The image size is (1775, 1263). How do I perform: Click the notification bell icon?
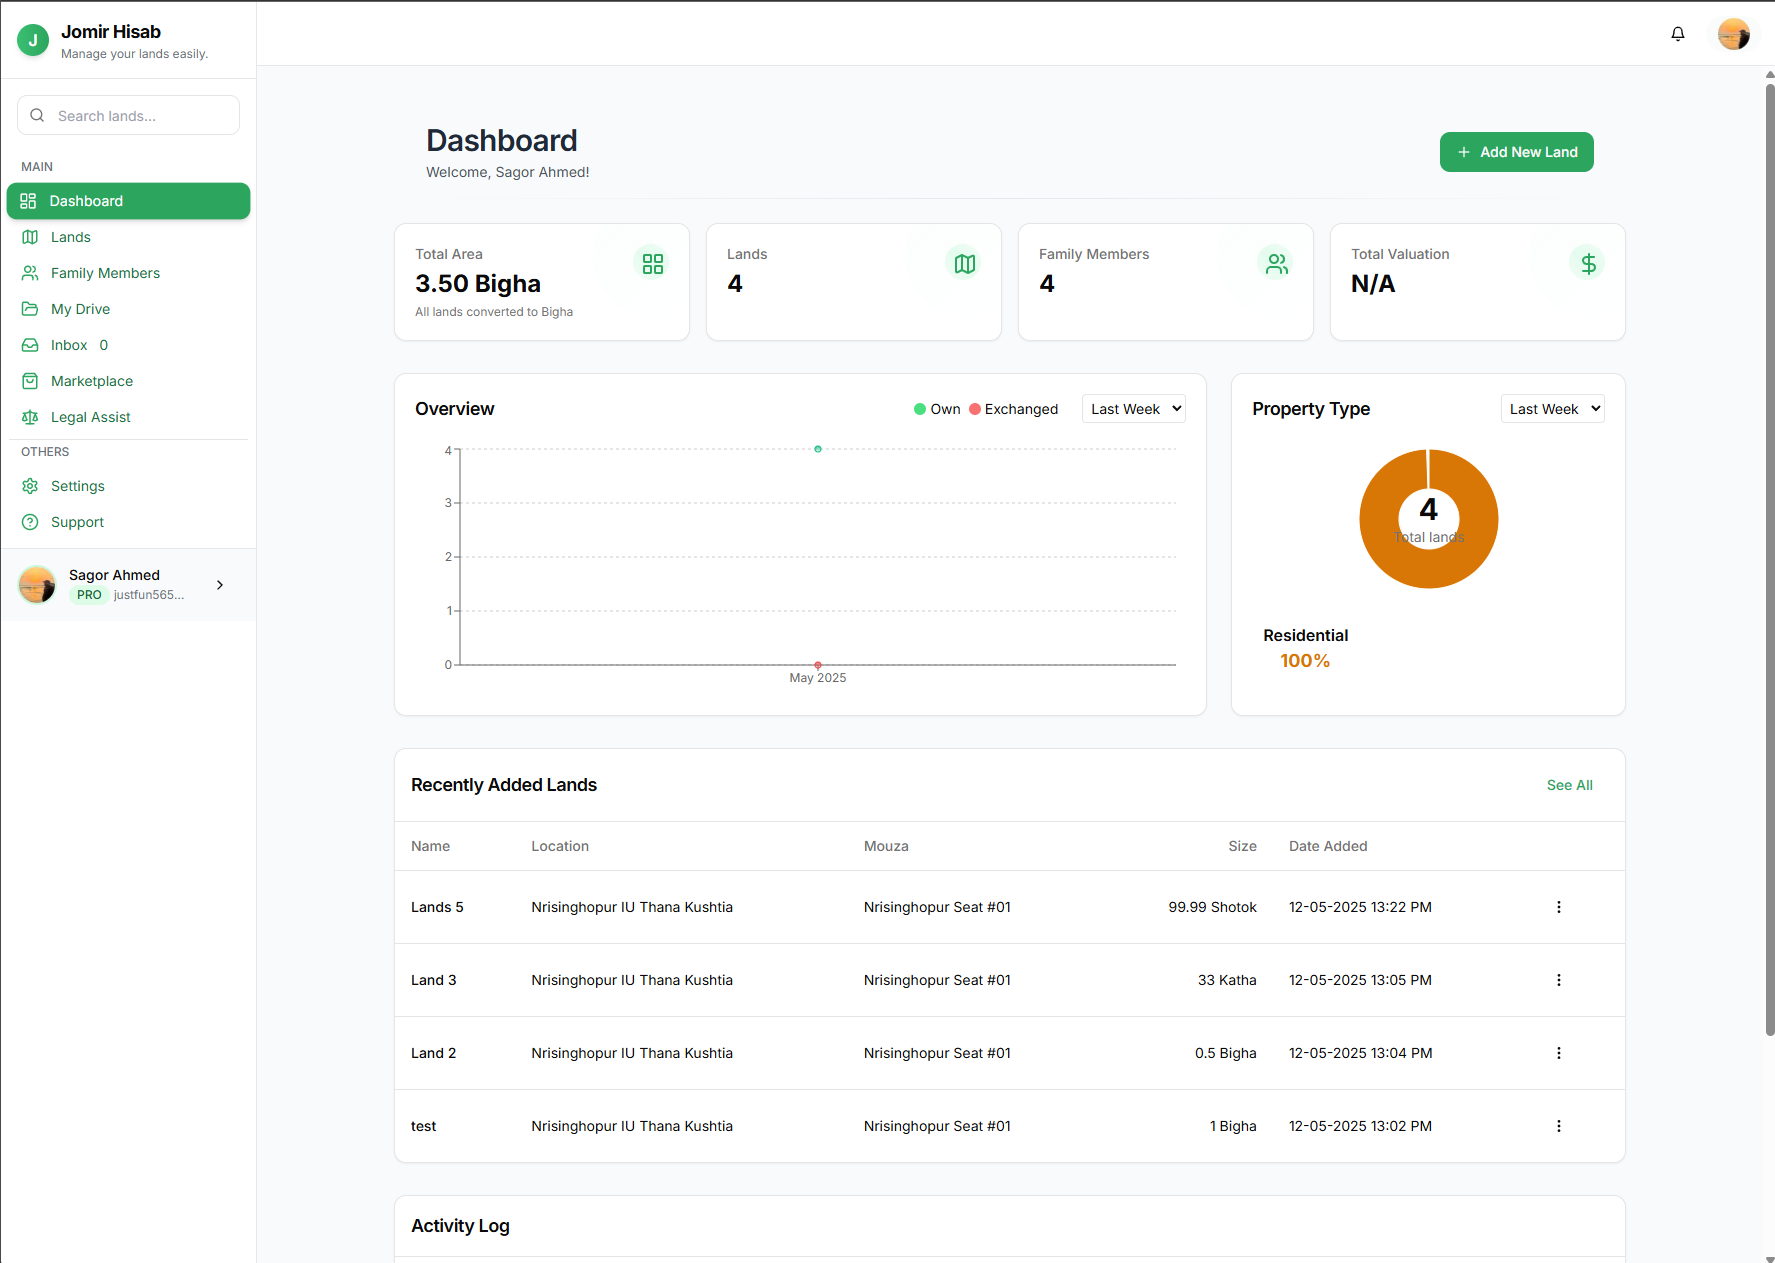(1678, 34)
